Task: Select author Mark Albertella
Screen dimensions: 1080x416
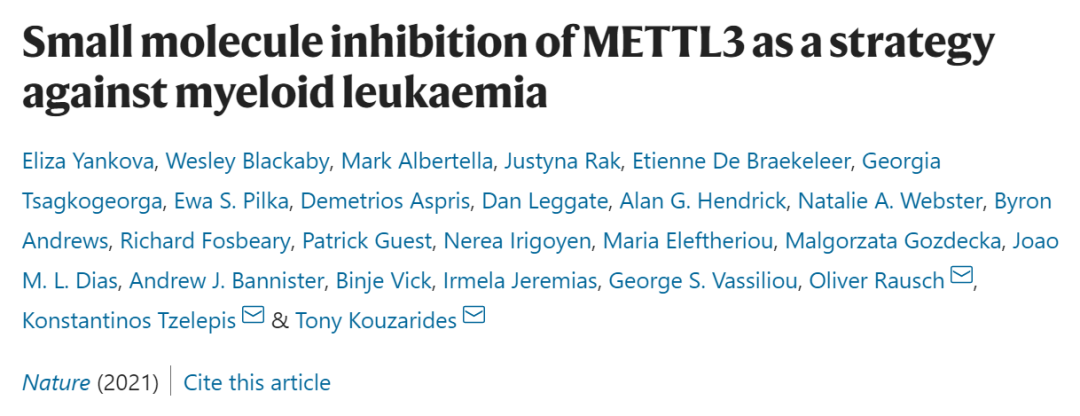Action: 417,161
